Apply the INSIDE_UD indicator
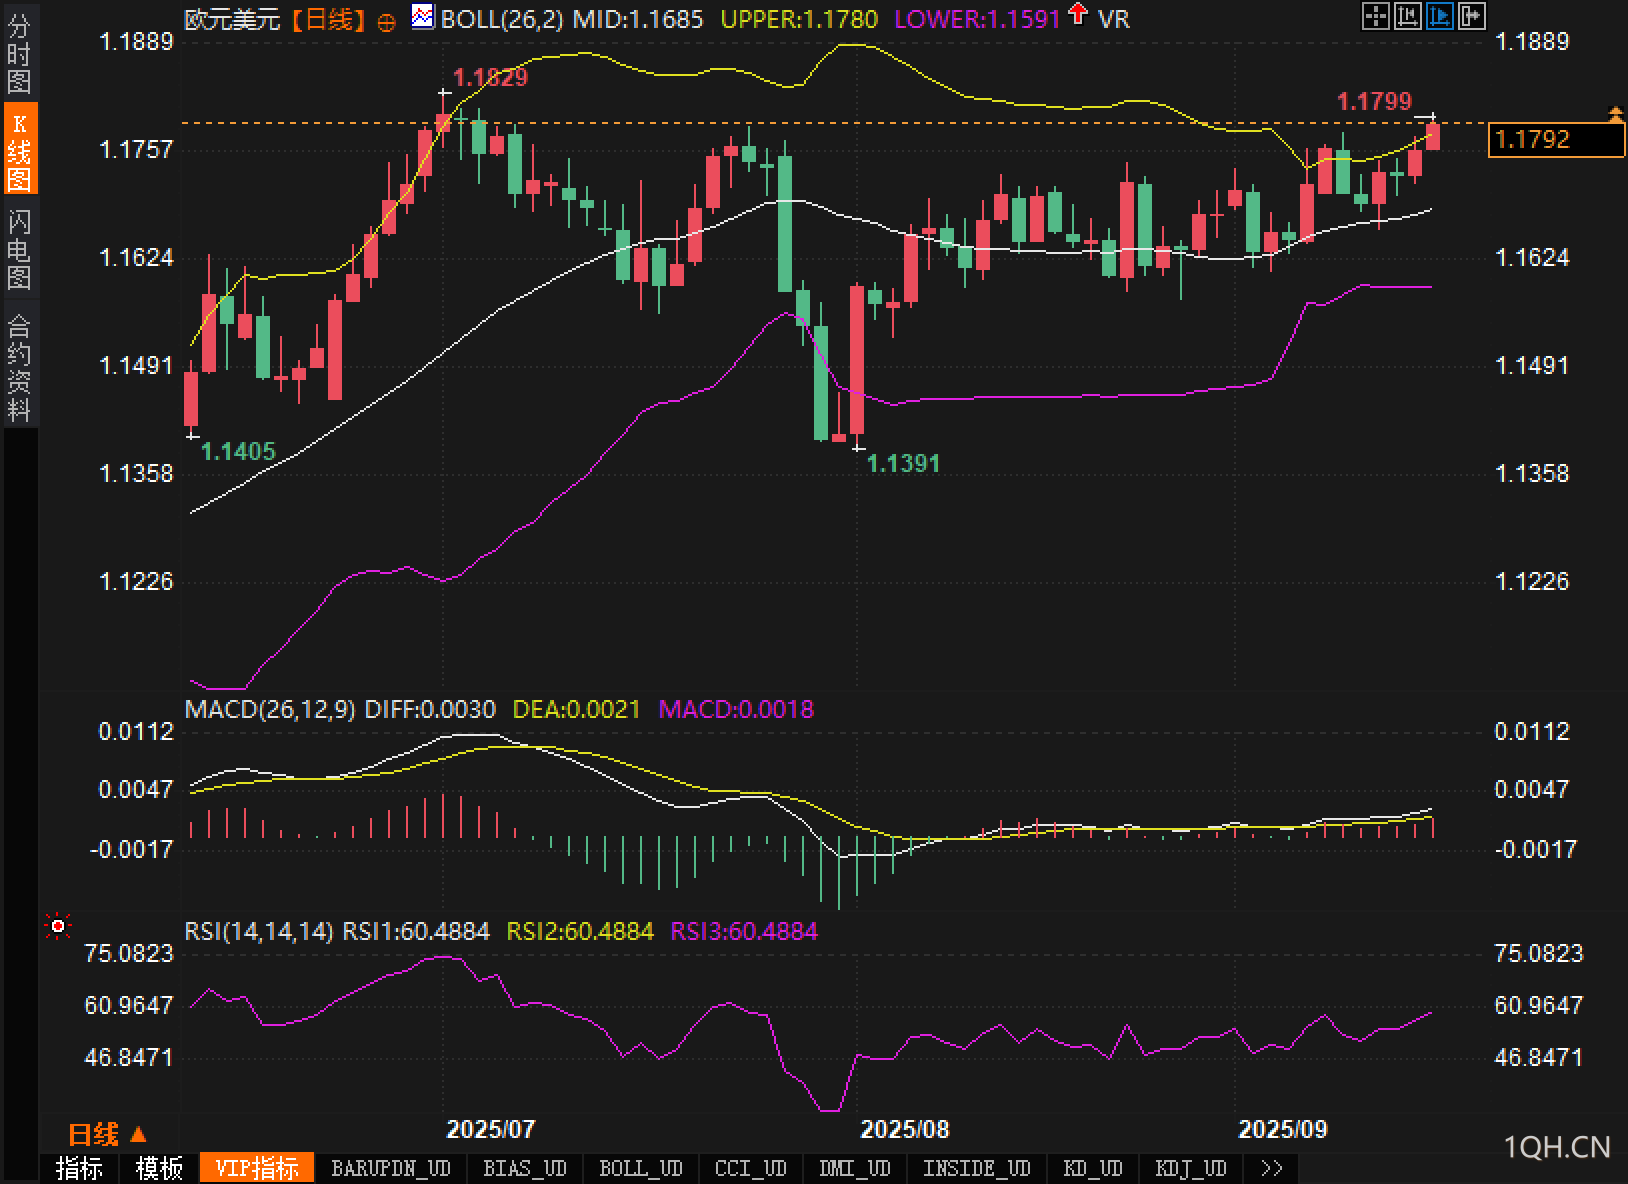Image resolution: width=1628 pixels, height=1184 pixels. tap(976, 1168)
